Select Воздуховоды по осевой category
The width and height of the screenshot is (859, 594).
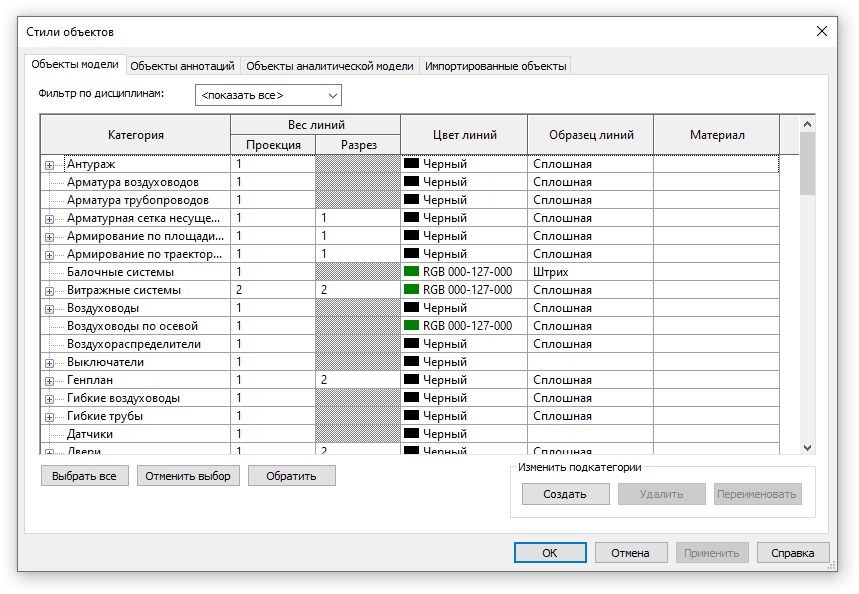point(135,326)
